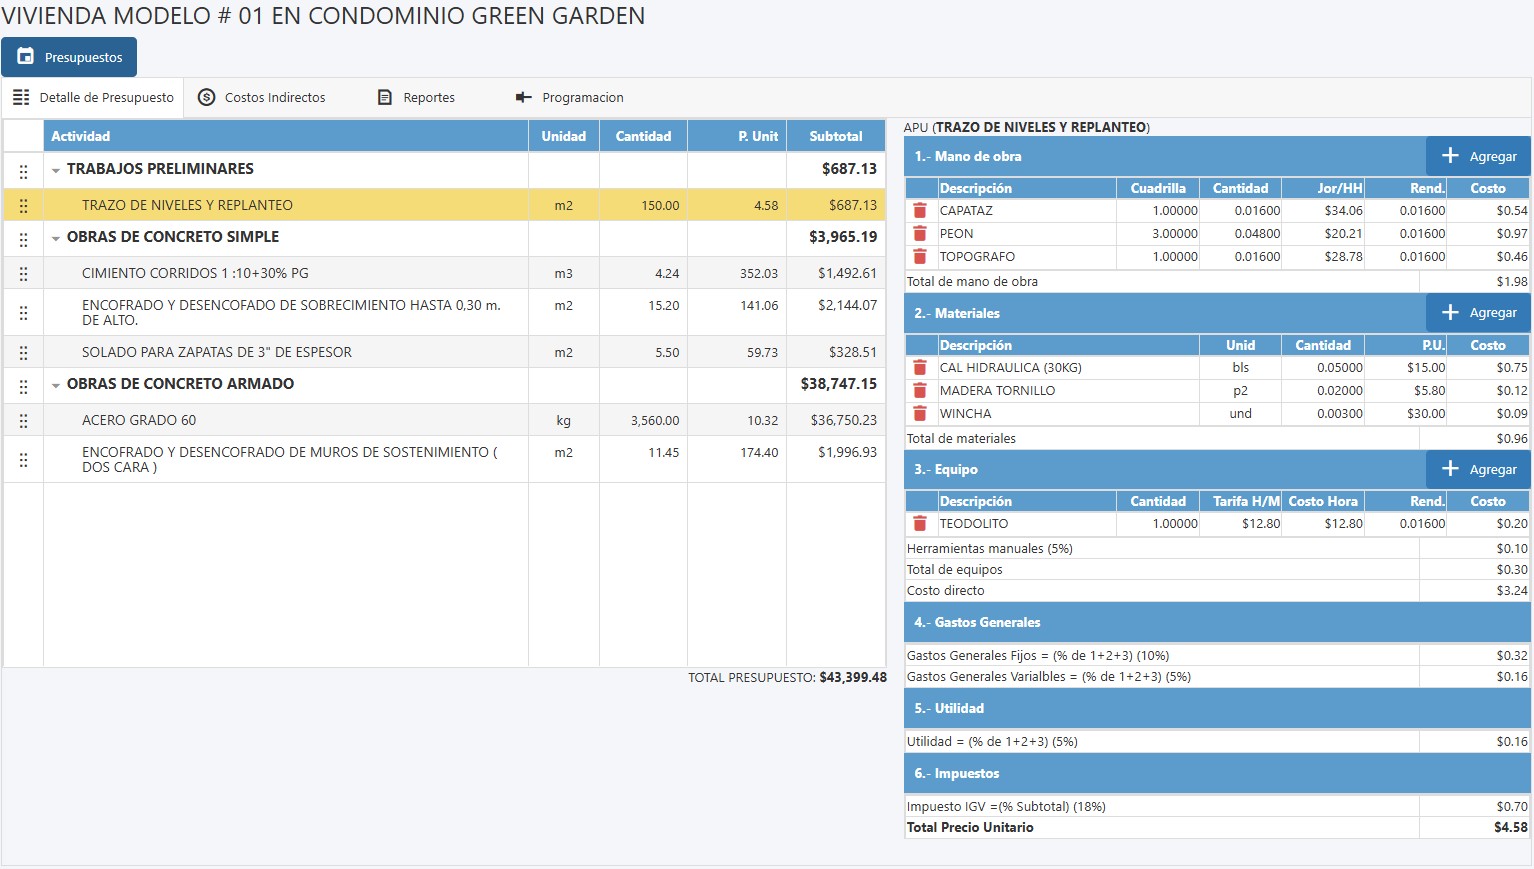Click drag handle of ACERO GRADO 60 row

coord(24,421)
